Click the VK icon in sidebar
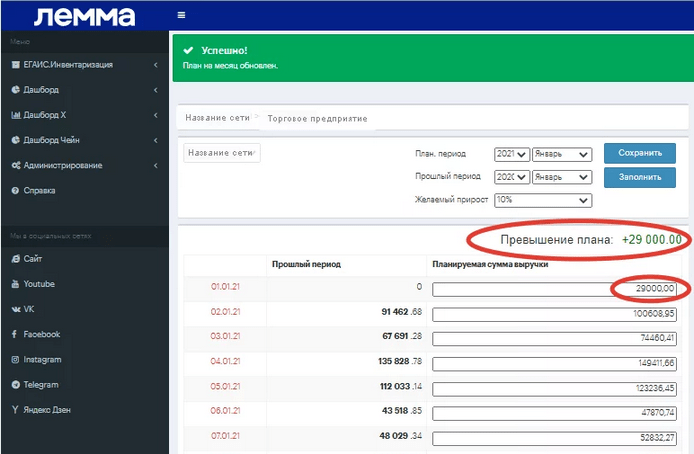This screenshot has width=694, height=454. pyautogui.click(x=16, y=309)
